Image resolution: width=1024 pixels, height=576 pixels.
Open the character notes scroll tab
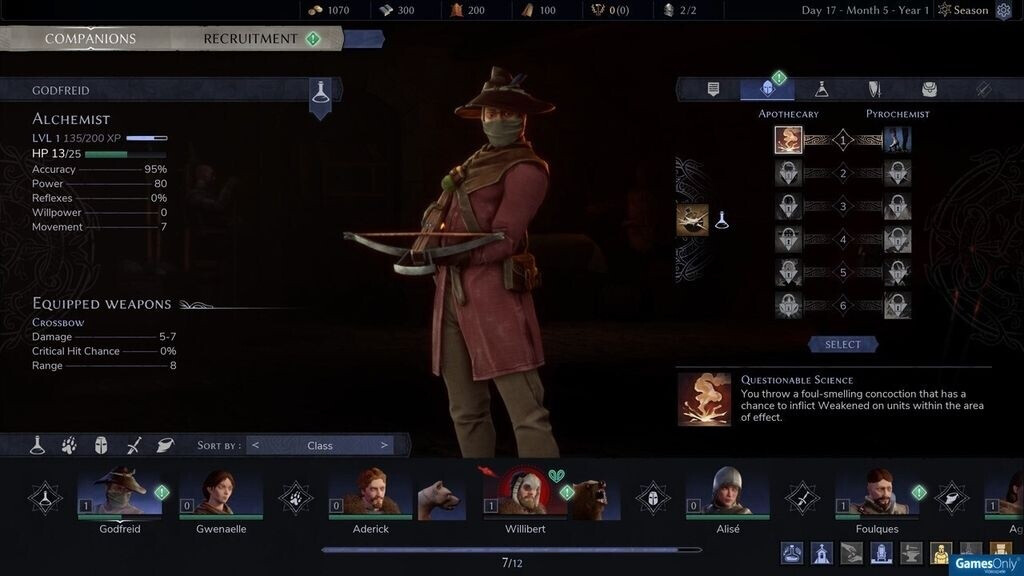713,89
